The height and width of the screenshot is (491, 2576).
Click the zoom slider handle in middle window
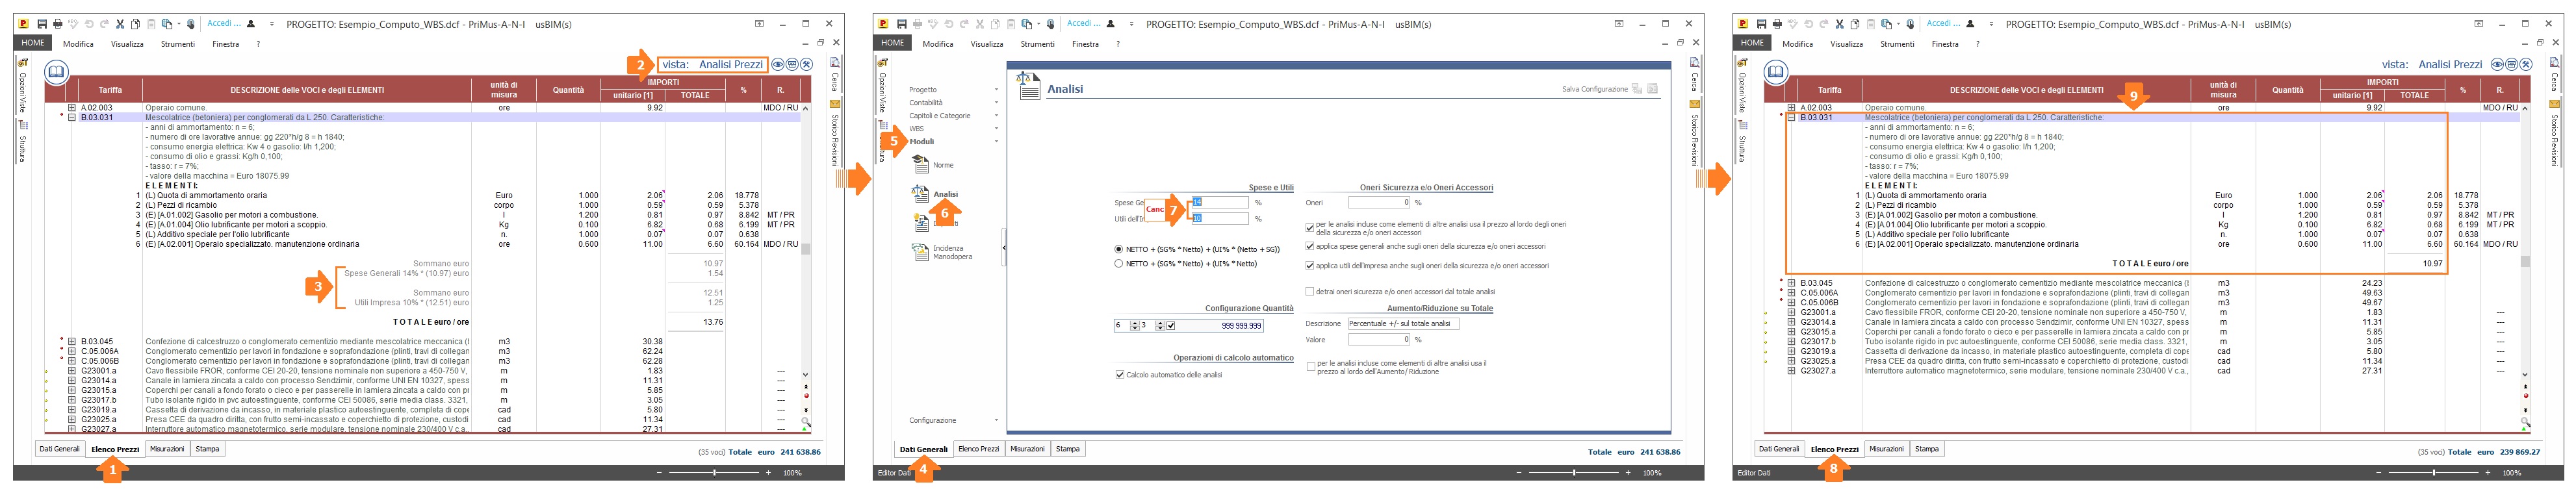(1574, 473)
